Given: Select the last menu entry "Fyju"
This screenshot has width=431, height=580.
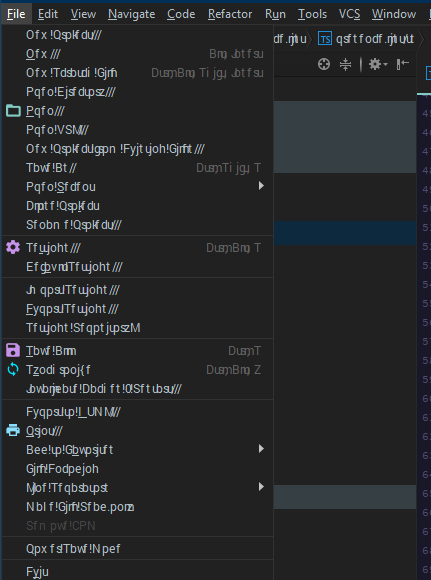Looking at the screenshot, I should [x=137, y=572].
